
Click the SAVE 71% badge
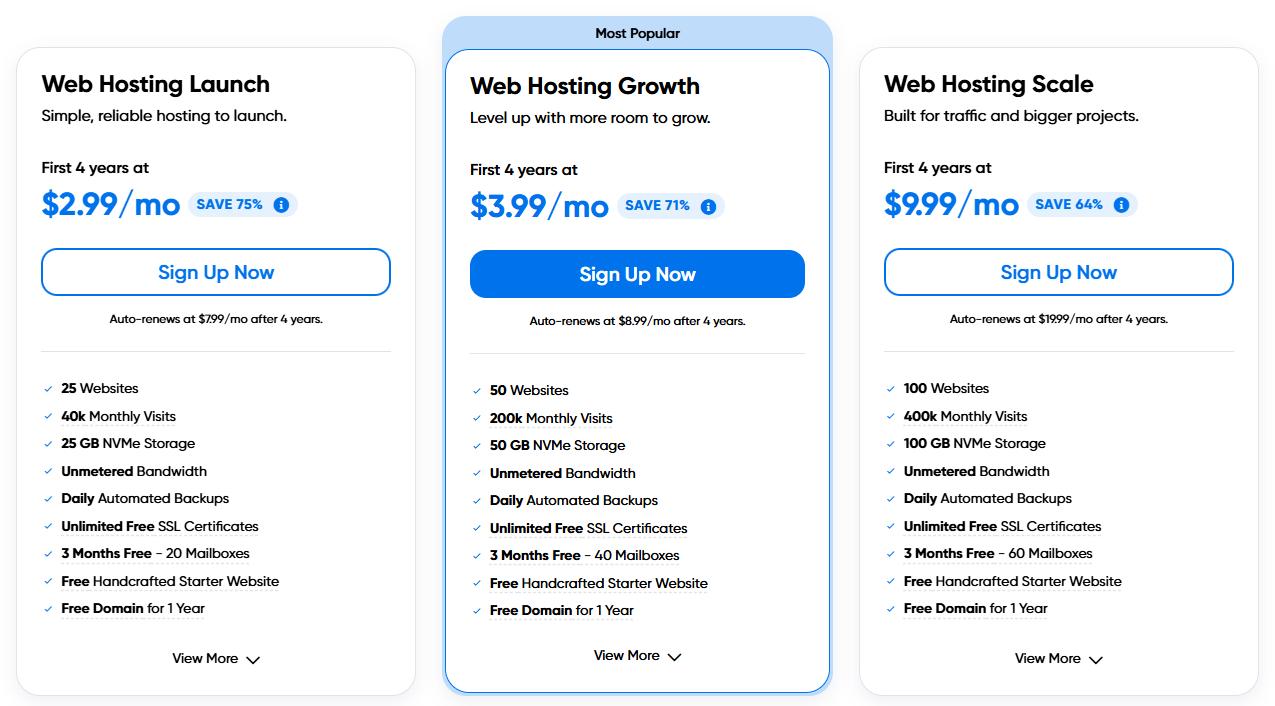coord(657,206)
